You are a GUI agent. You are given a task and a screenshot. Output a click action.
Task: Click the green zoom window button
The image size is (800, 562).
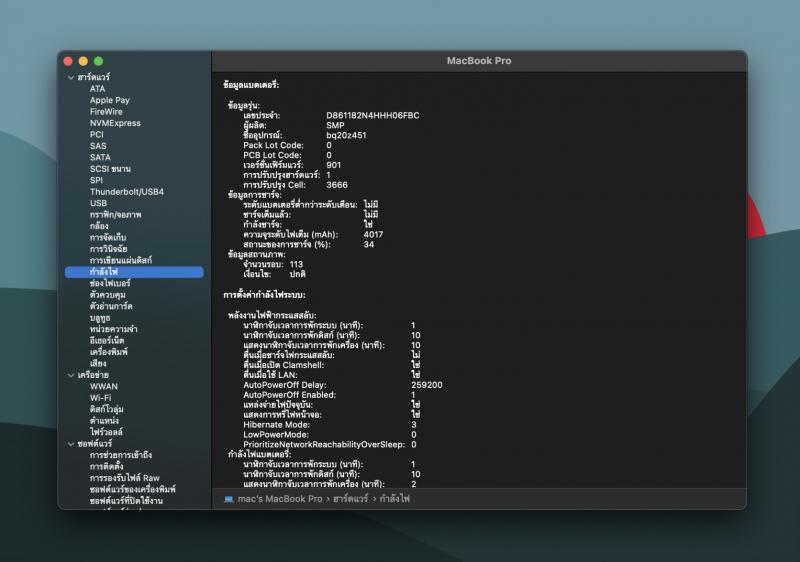[x=98, y=62]
